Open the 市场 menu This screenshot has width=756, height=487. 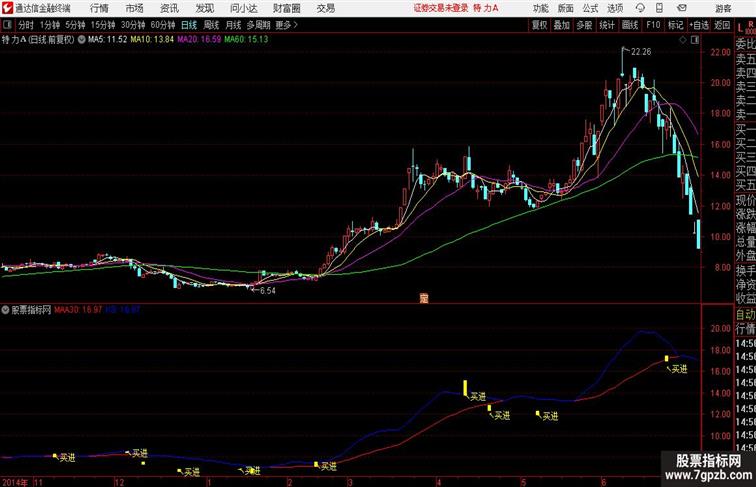[135, 8]
